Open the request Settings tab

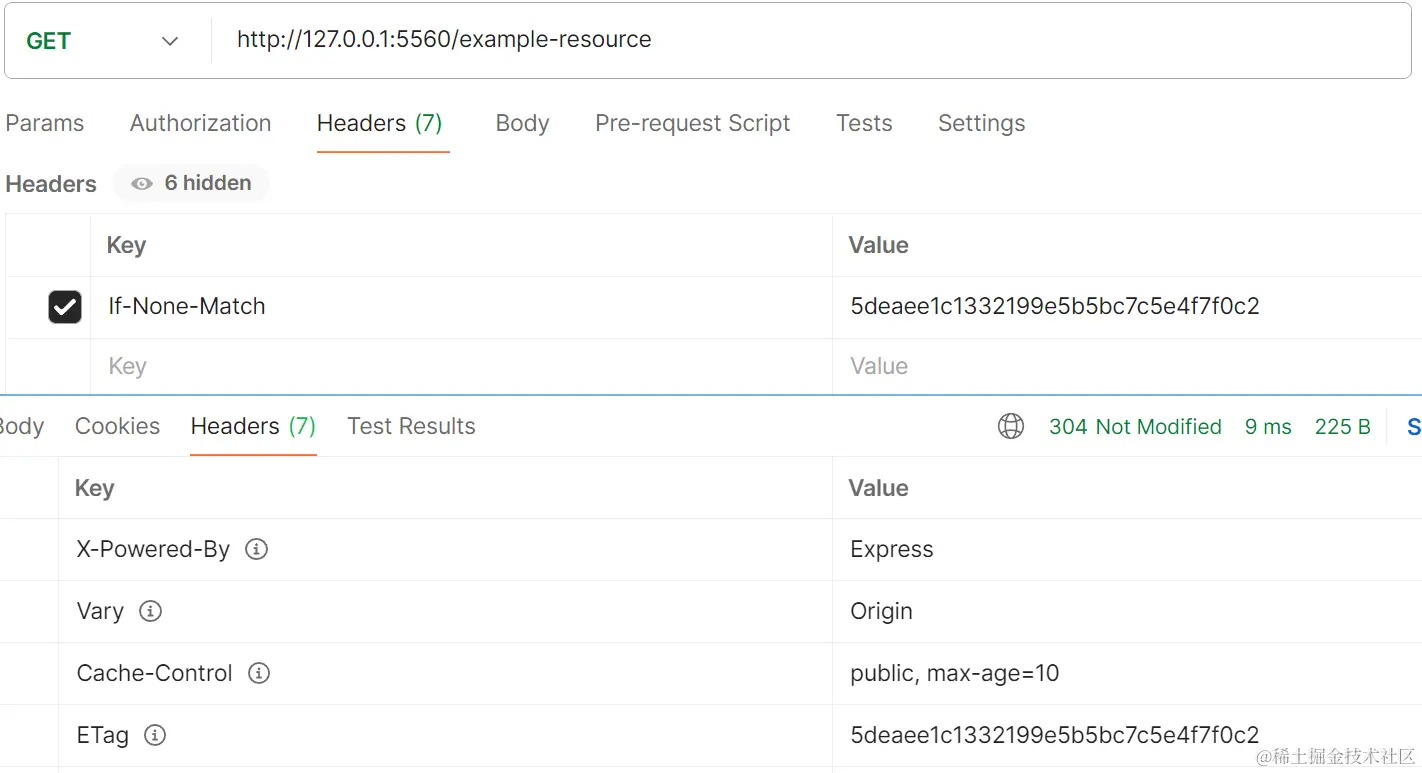[x=981, y=123]
